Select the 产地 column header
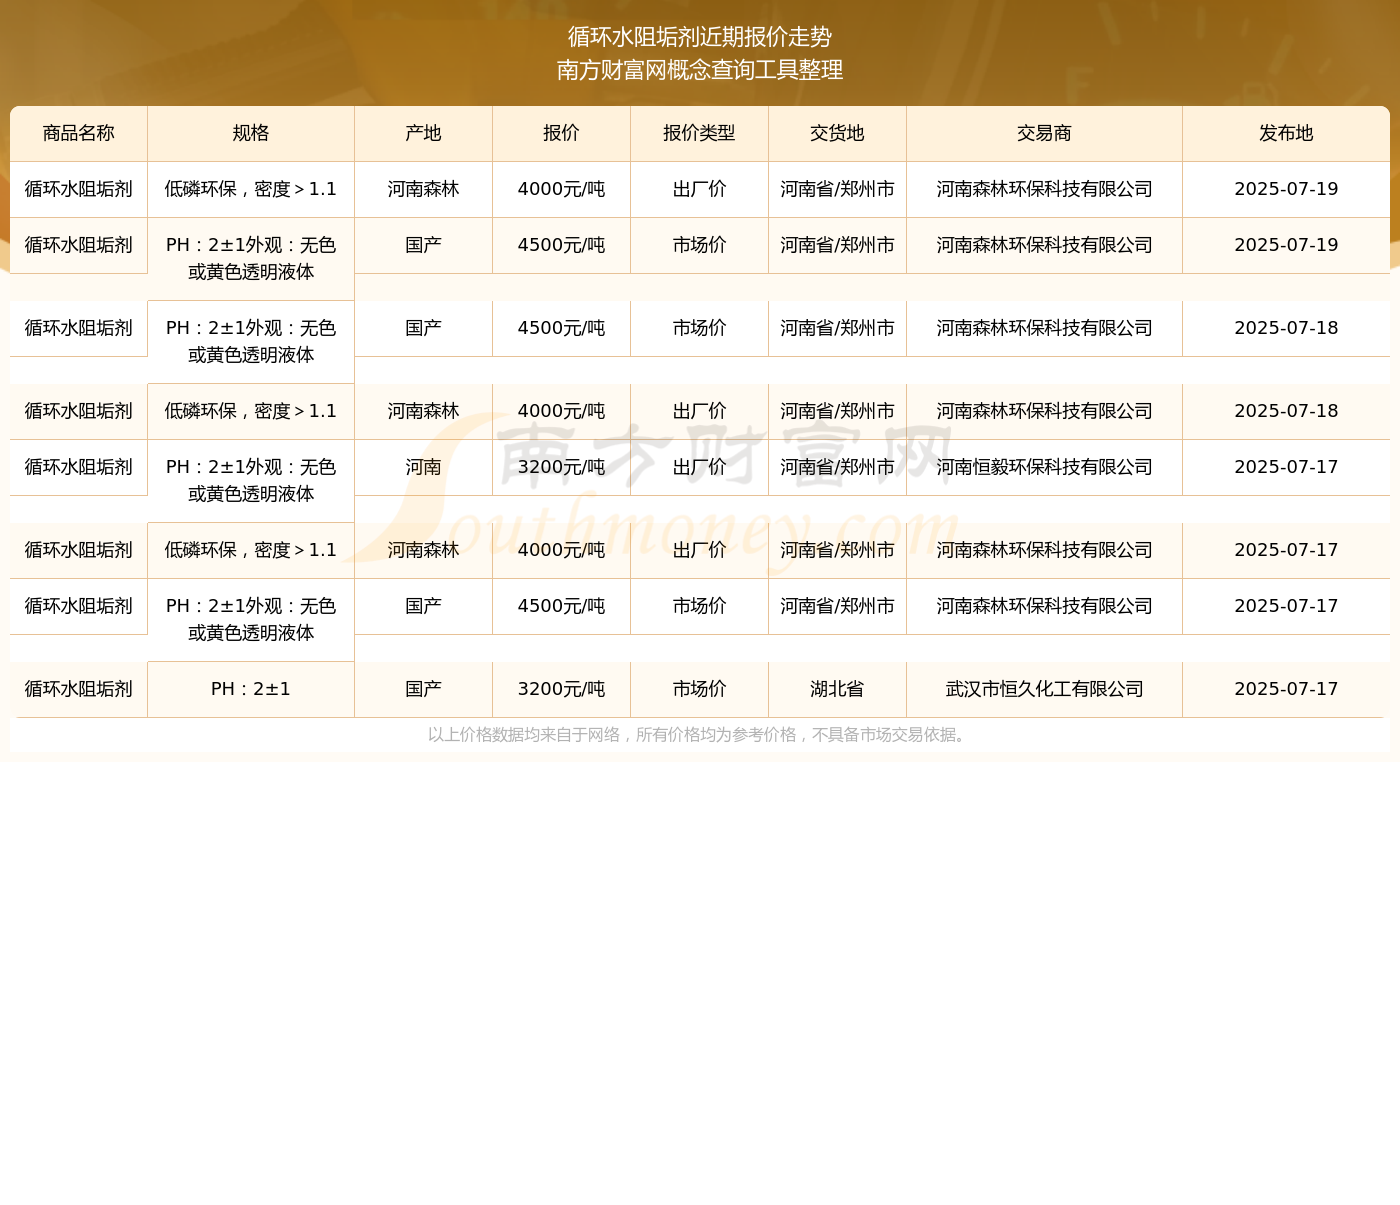Viewport: 1400px width, 1205px height. pyautogui.click(x=424, y=133)
